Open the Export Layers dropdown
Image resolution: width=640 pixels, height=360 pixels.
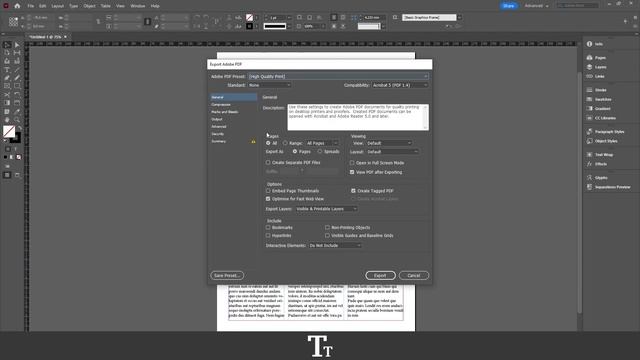coord(326,209)
